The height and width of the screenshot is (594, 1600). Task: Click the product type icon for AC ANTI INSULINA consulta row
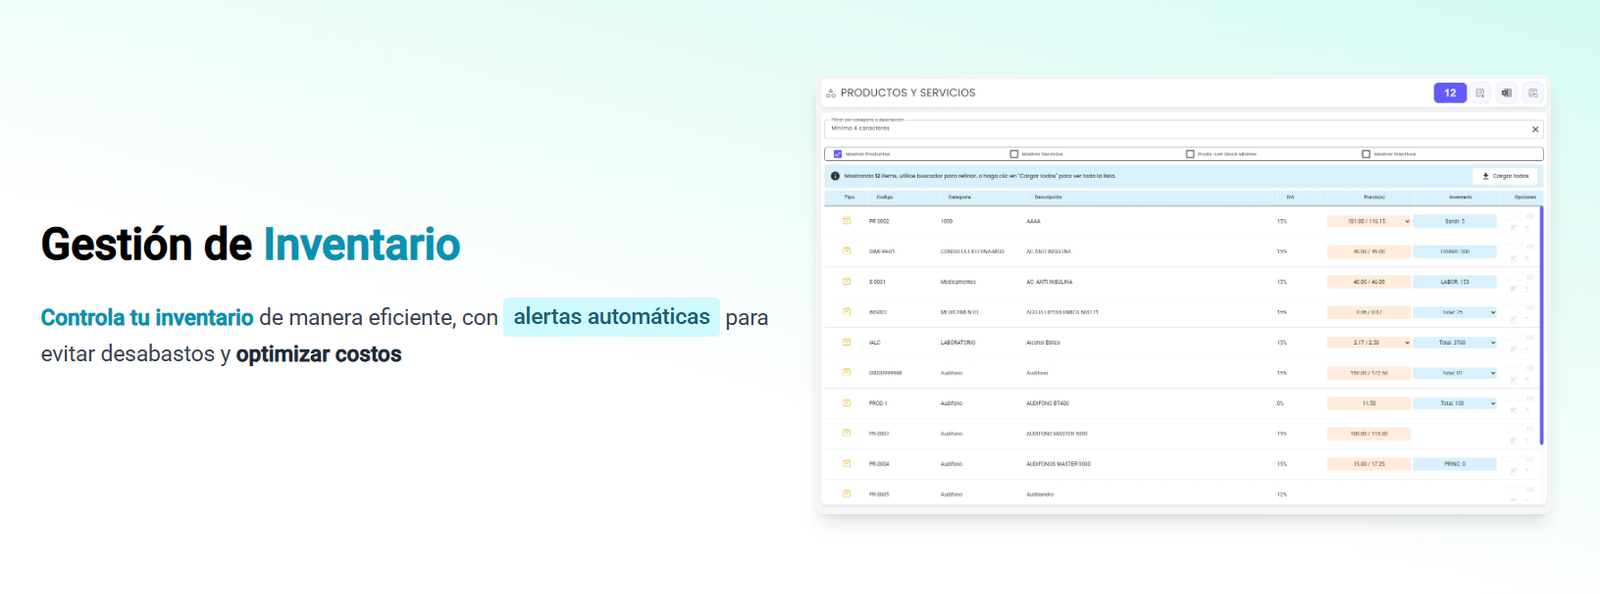(847, 251)
